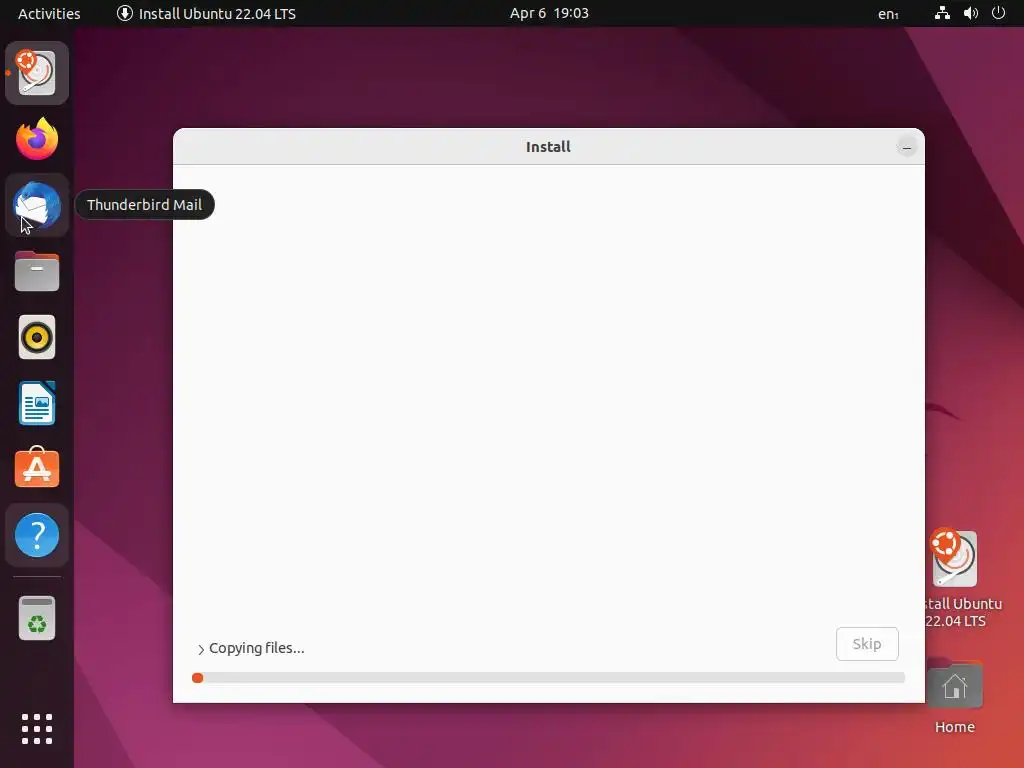Open the Activities overview

(x=49, y=14)
